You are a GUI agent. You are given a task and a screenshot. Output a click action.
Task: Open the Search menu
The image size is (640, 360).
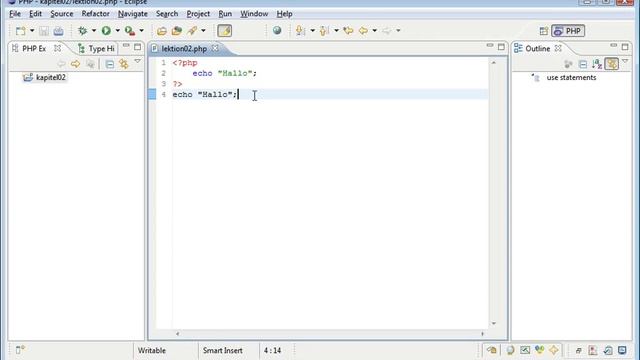(167, 14)
